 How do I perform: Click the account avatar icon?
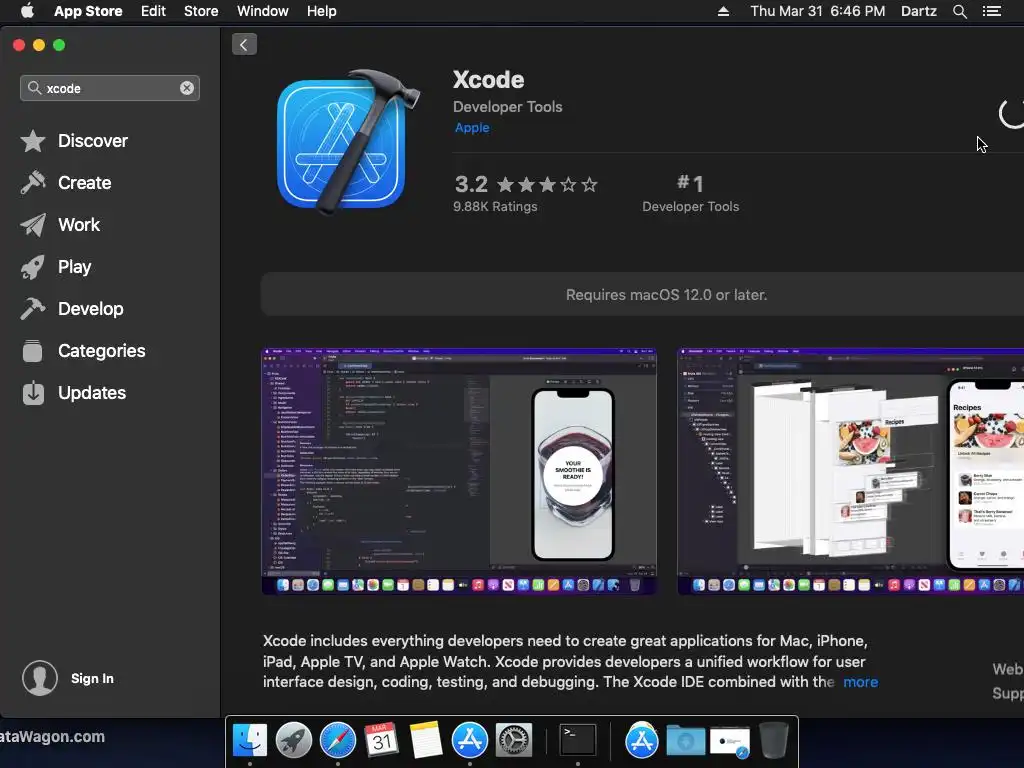point(40,678)
